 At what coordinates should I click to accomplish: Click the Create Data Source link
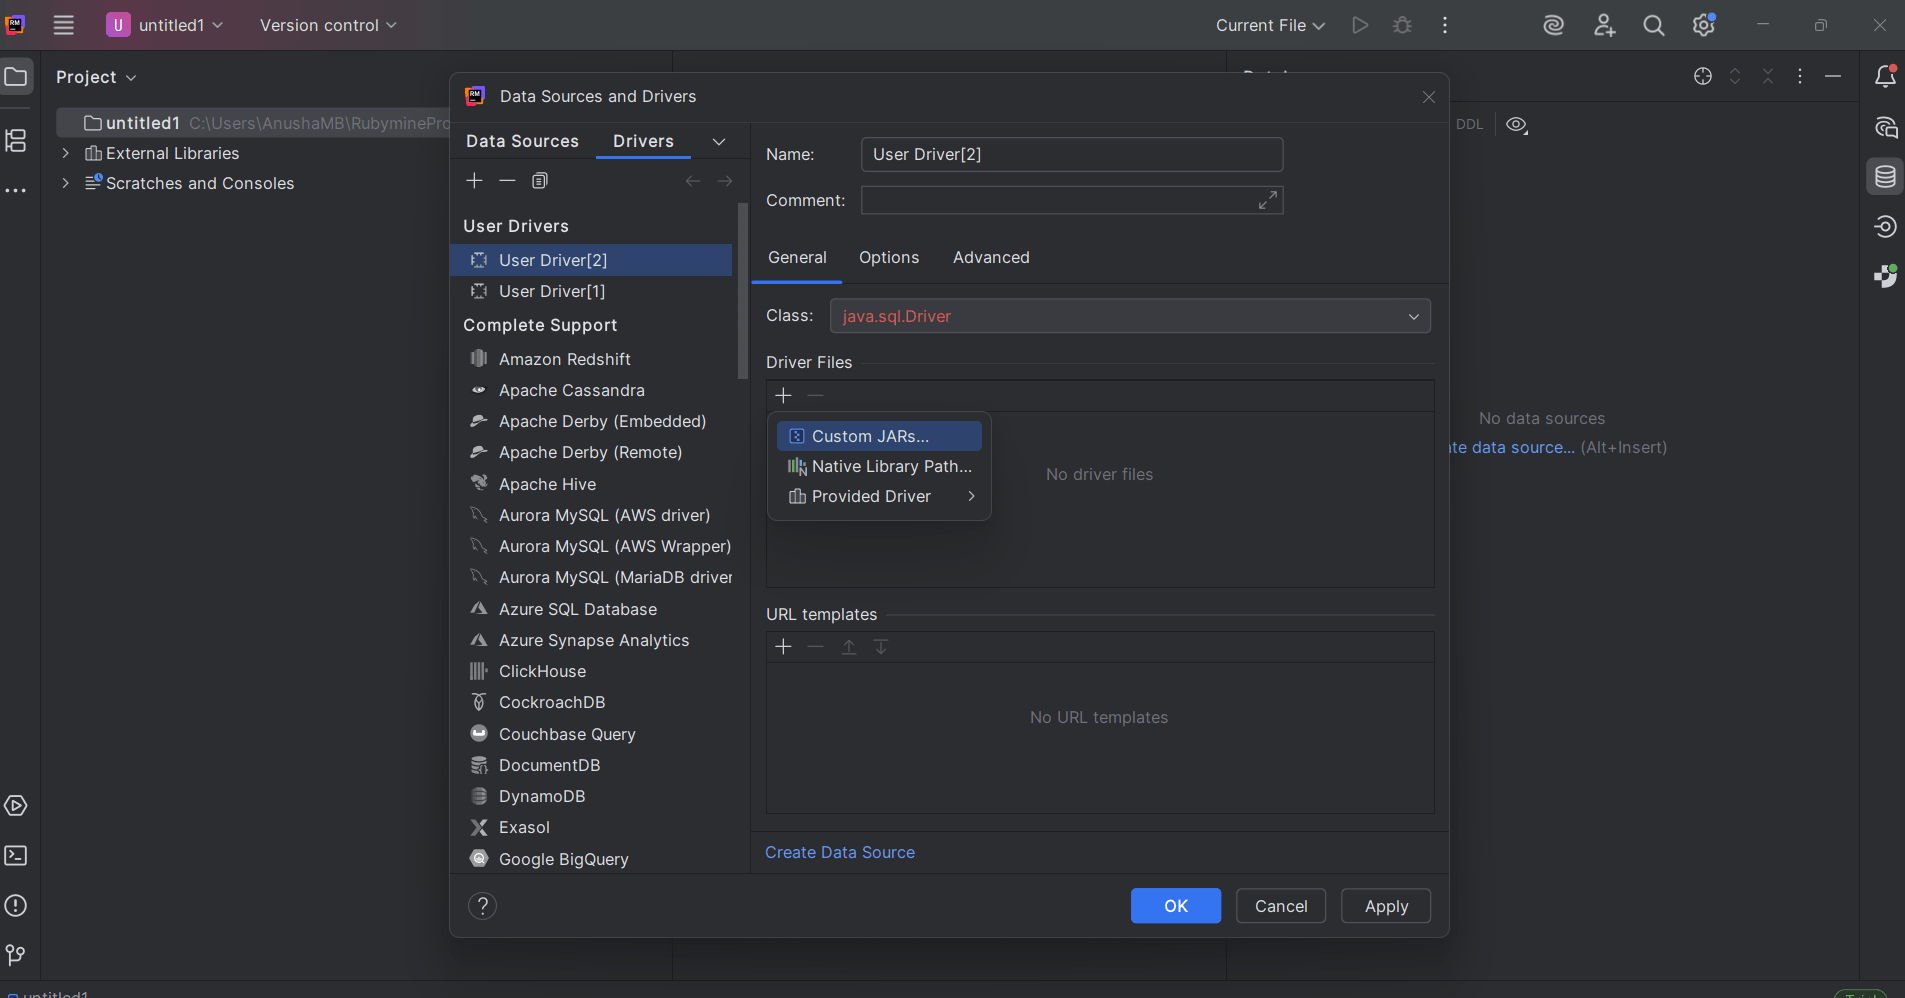pos(839,852)
